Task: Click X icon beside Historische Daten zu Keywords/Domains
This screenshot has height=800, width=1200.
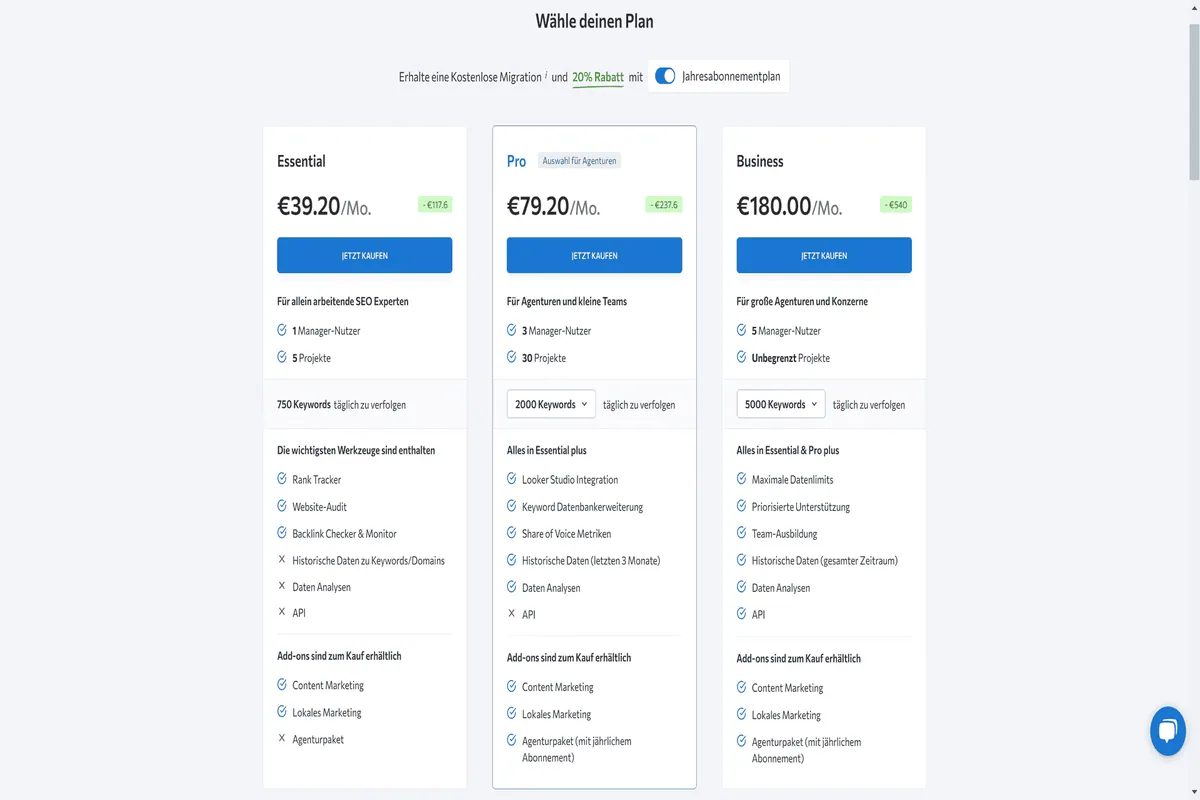Action: pos(282,560)
